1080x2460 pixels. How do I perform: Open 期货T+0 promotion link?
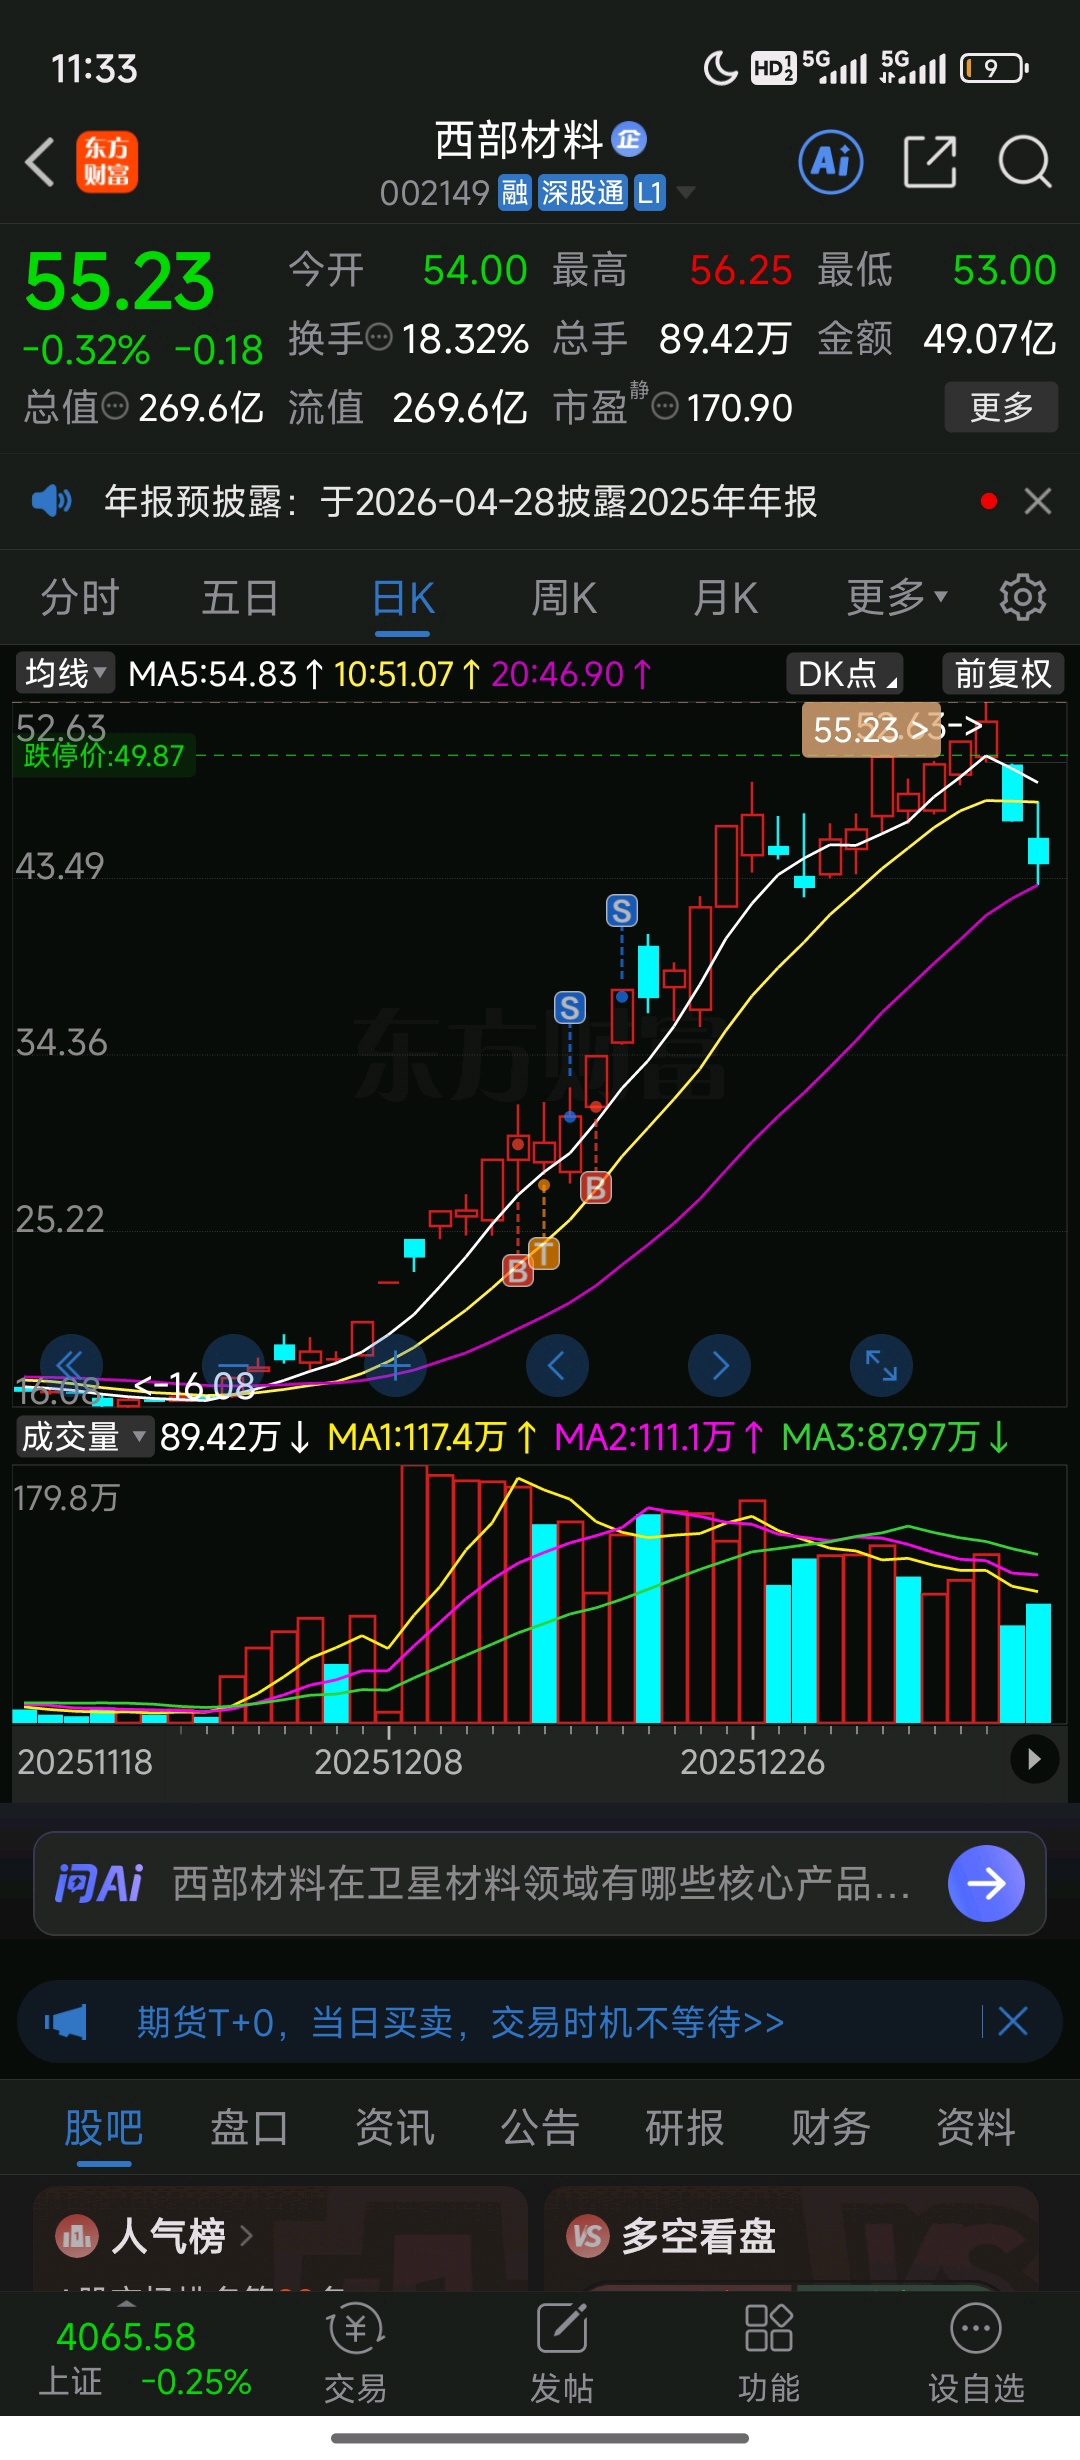click(461, 2022)
